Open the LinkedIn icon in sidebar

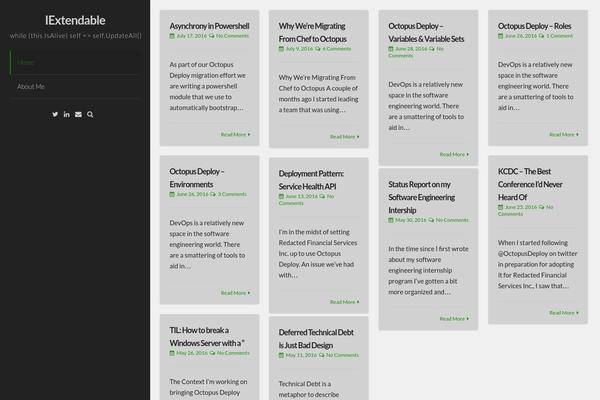pos(67,114)
